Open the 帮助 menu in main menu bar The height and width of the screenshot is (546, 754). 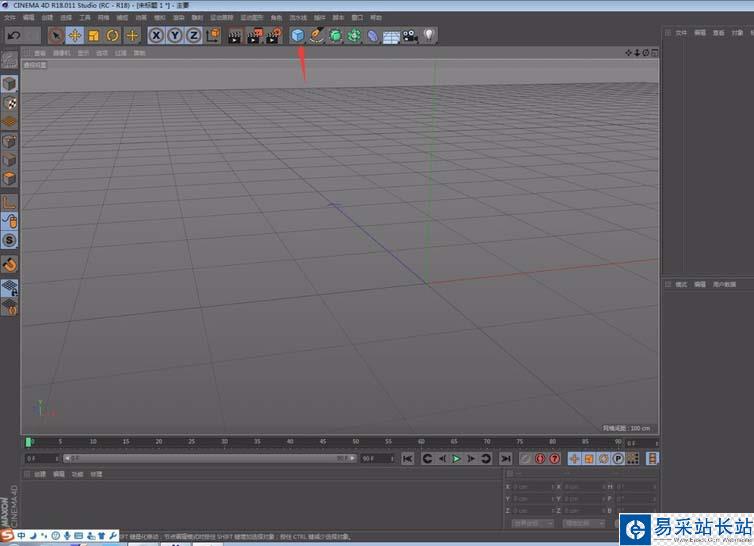[376, 17]
